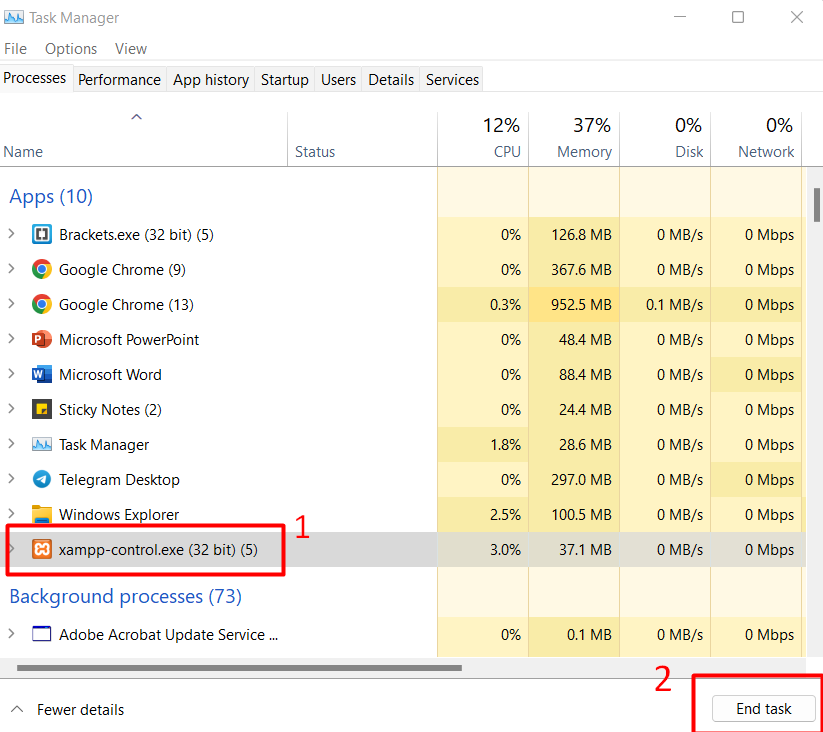
Task: Click the Microsoft PowerPoint icon
Action: pyautogui.click(x=42, y=339)
